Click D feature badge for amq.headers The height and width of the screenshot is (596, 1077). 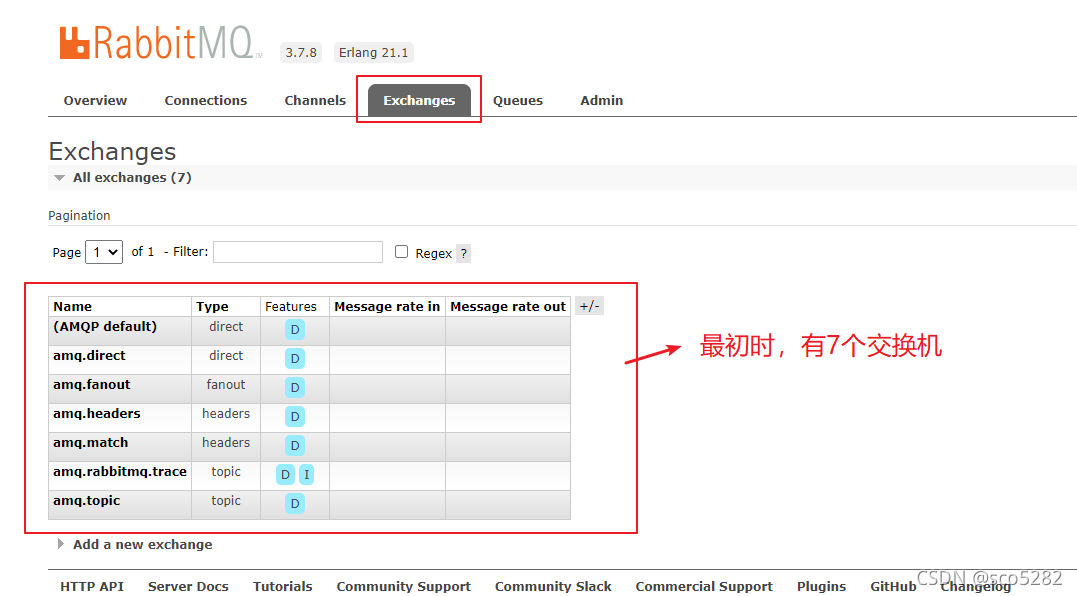[295, 416]
